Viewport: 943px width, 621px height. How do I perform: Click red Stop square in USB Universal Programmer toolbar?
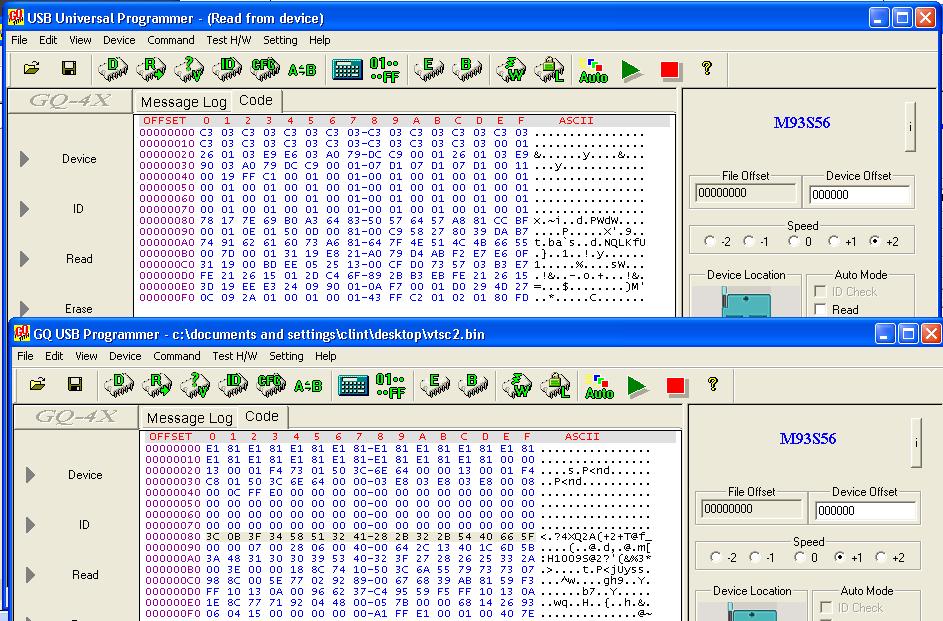(669, 70)
